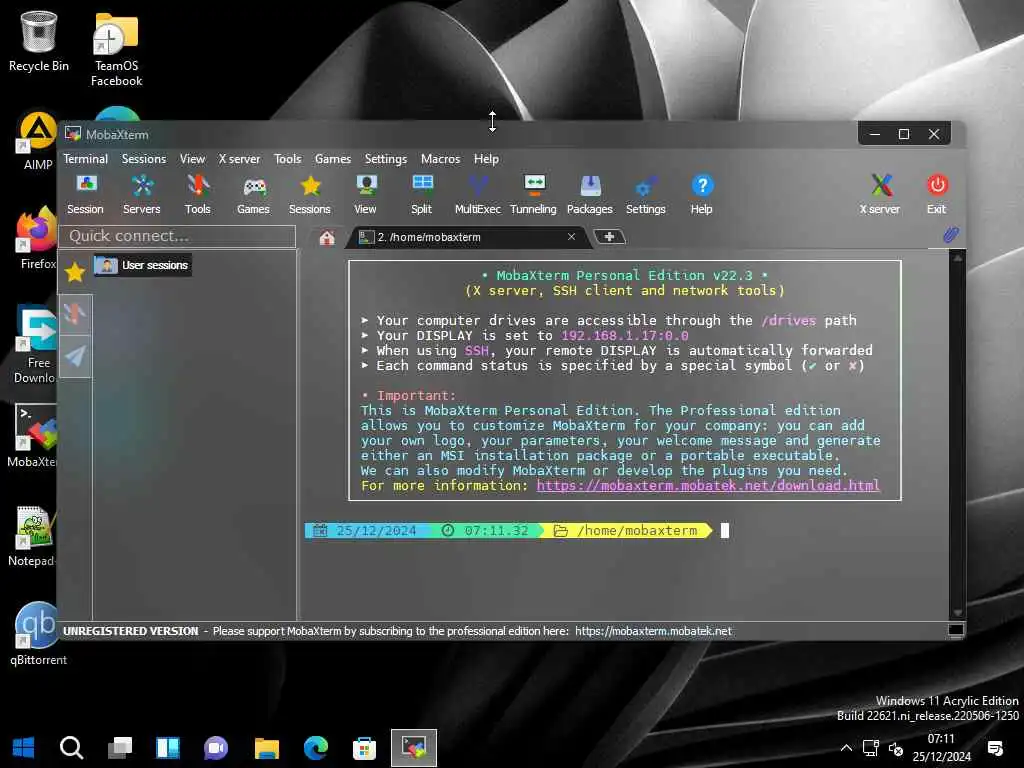Open the View toolbar icon

[x=366, y=195]
